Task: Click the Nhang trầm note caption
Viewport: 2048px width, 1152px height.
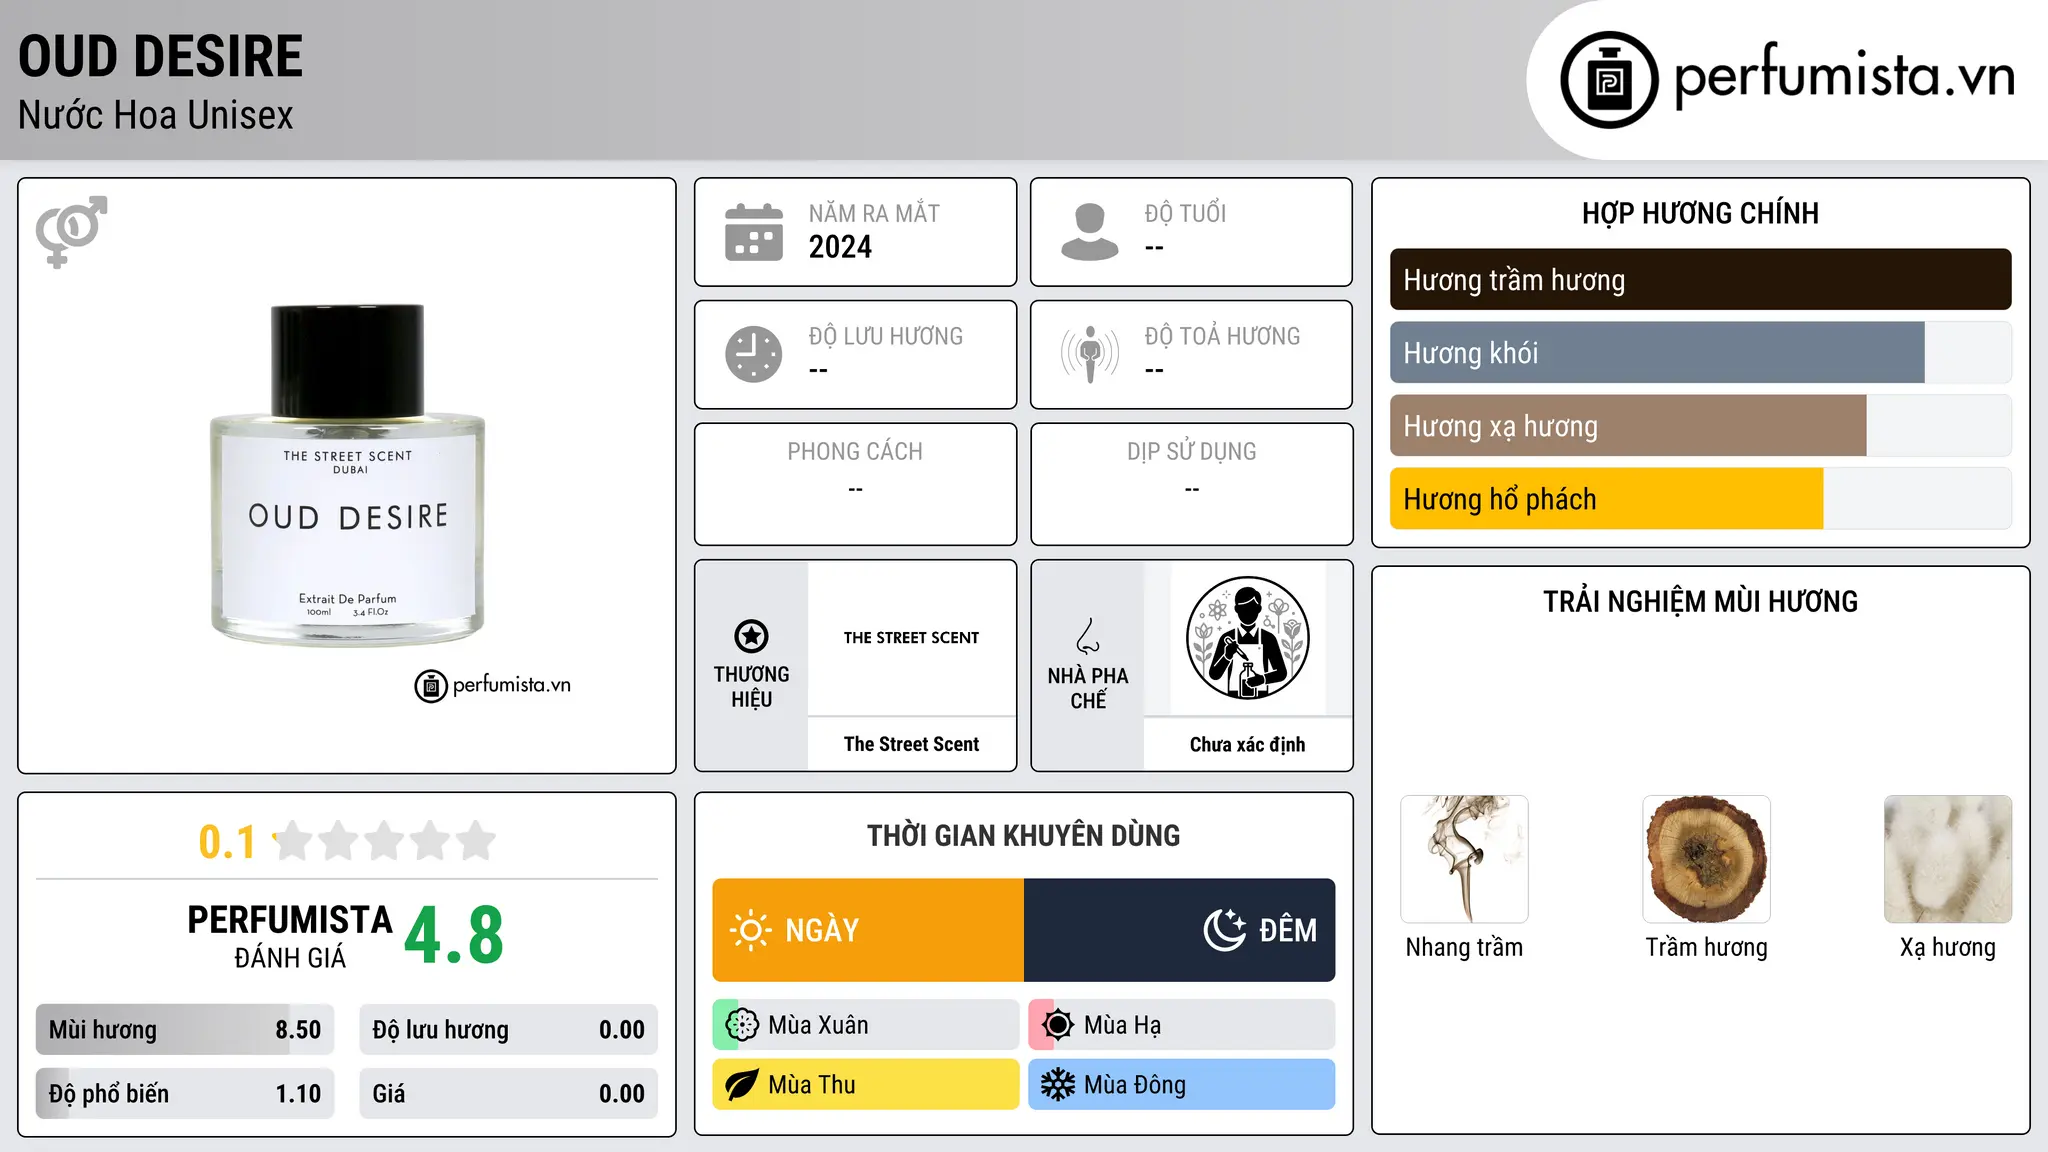Action: (x=1464, y=947)
